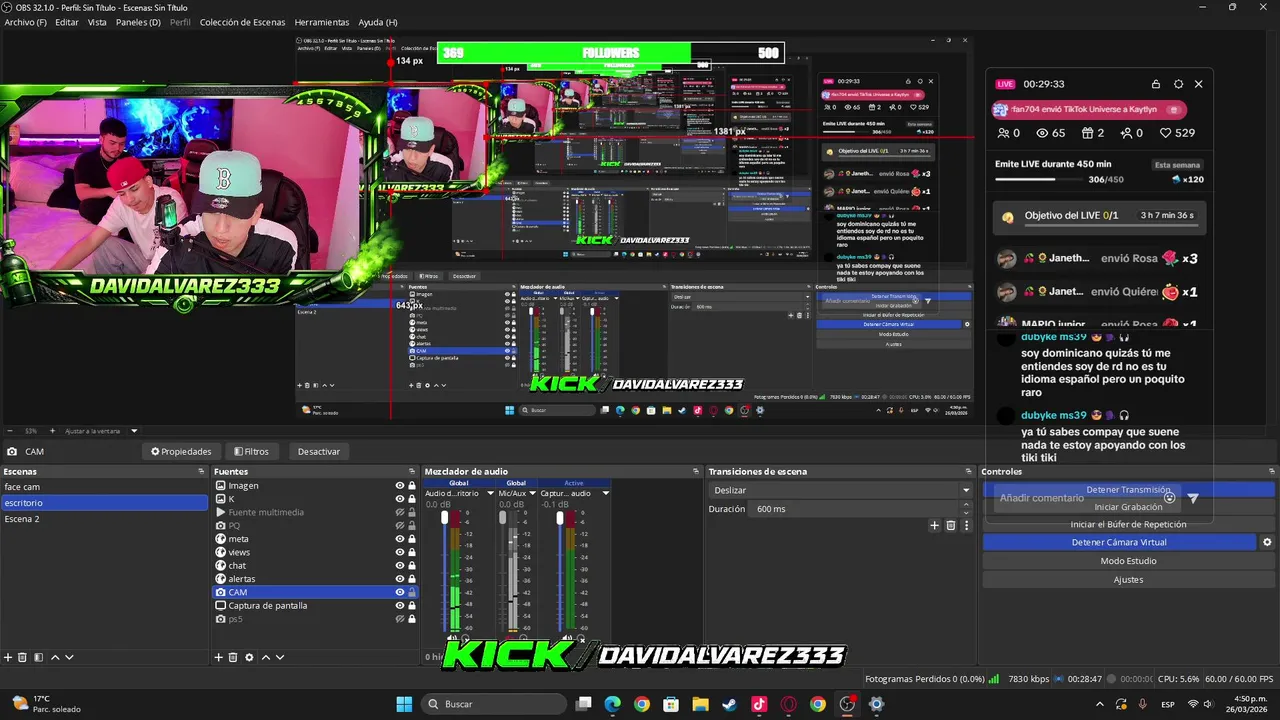The width and height of the screenshot is (1280, 720).
Task: Adjust Captura de audio volume fader
Action: pos(561,519)
